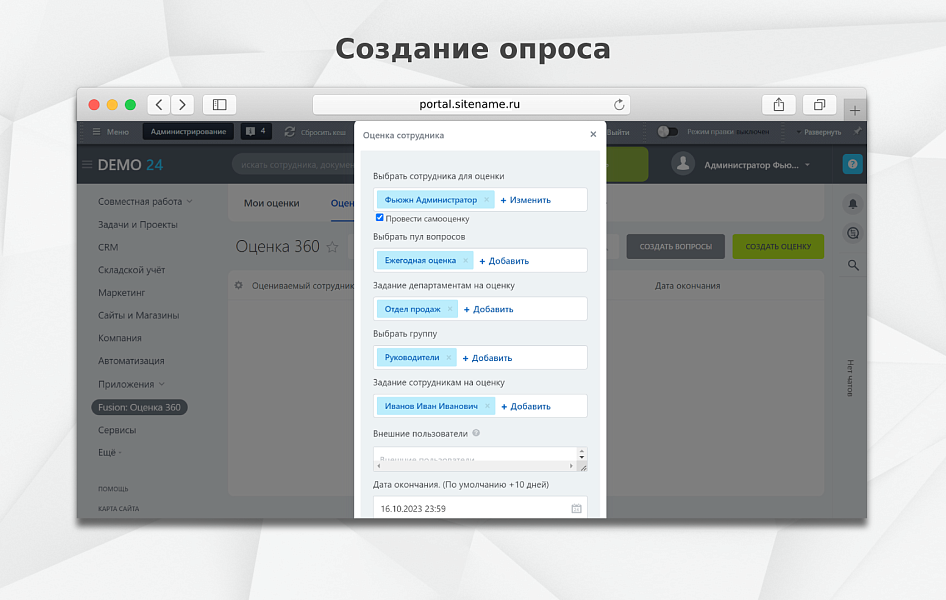Switch to the 'Мои оценки' tab
Screen dimensions: 946x600
tap(272, 203)
